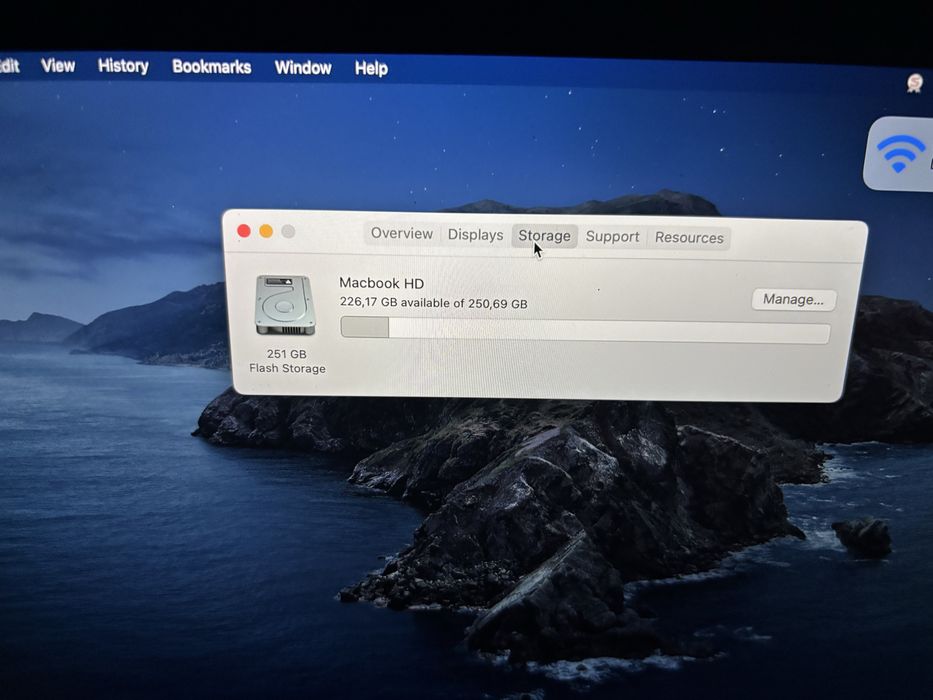Click the Manage... button

click(793, 299)
